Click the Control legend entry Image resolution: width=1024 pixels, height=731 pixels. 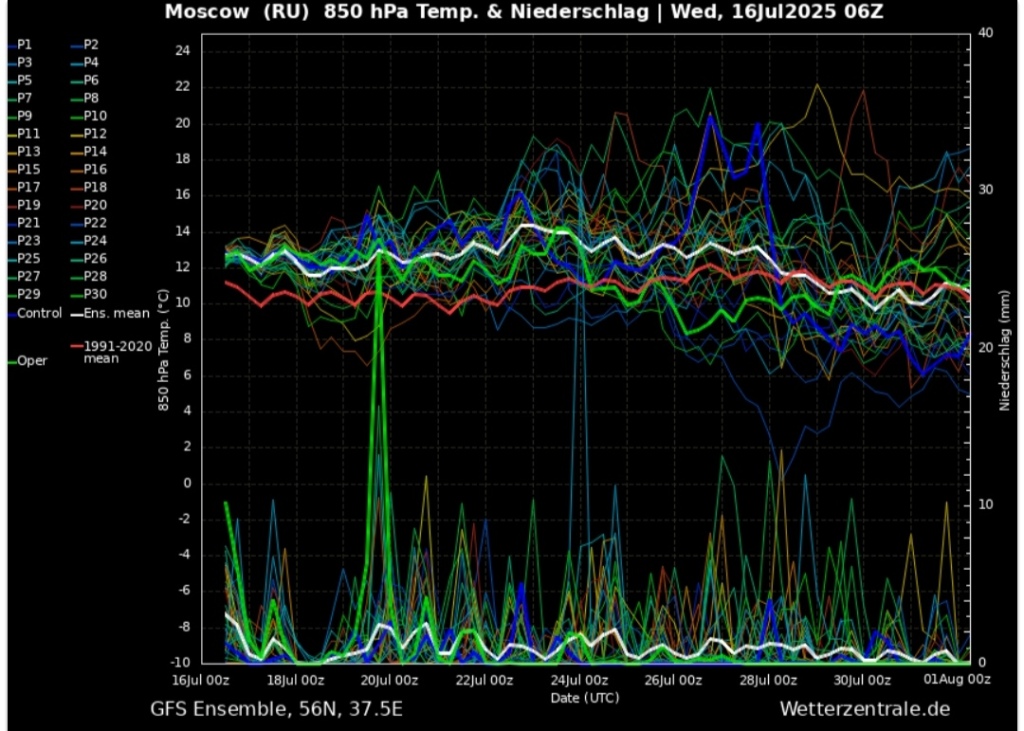[39, 313]
